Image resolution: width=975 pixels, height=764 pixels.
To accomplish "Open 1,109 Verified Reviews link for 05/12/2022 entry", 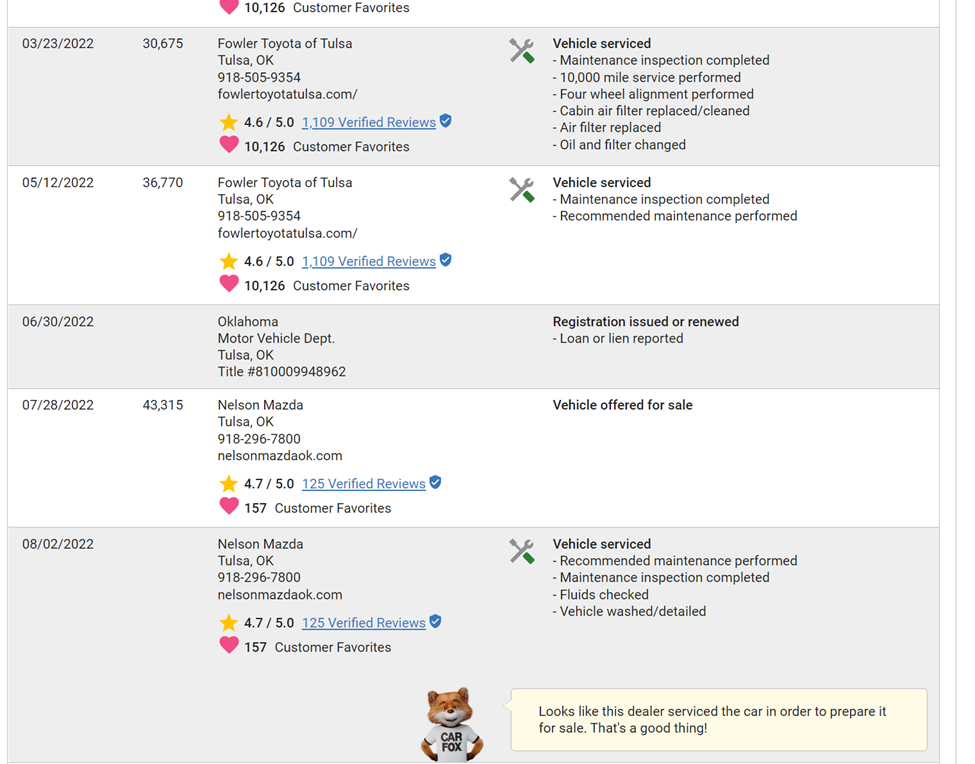I will pyautogui.click(x=369, y=262).
